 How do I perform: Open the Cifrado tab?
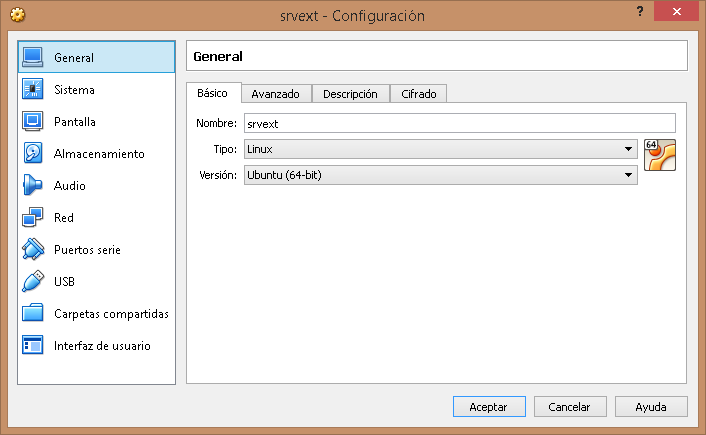[x=418, y=94]
